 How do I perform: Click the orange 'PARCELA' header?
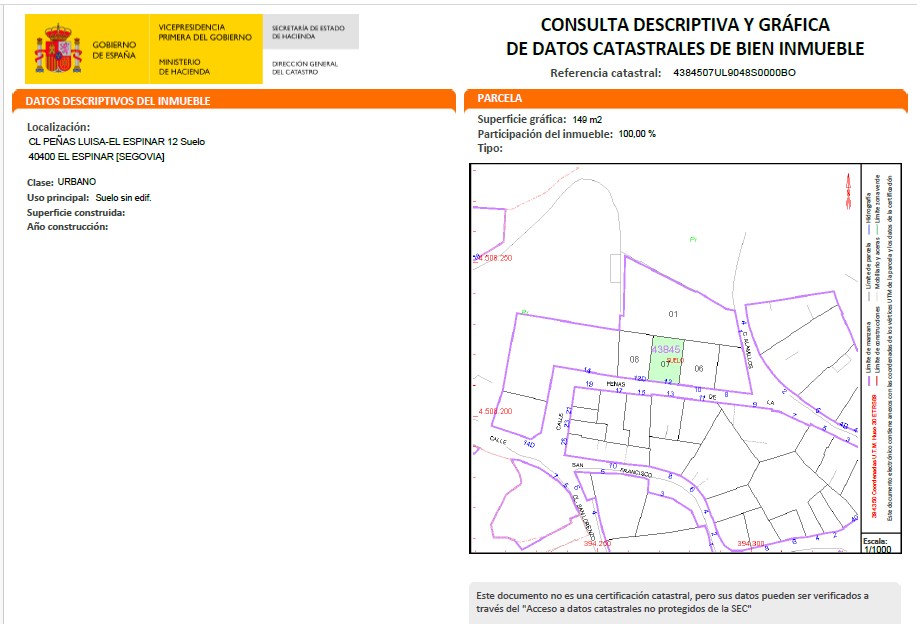685,99
